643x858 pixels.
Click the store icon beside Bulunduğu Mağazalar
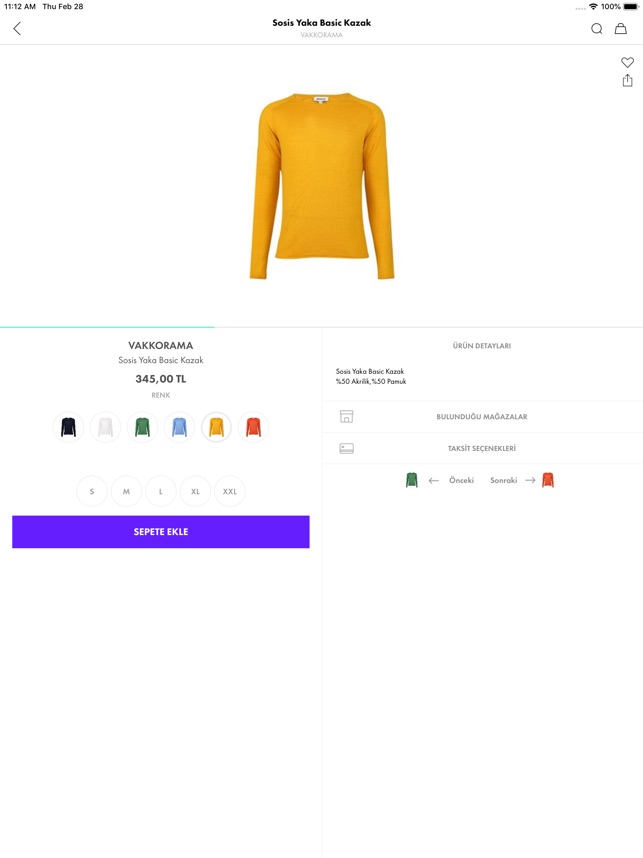coord(346,416)
